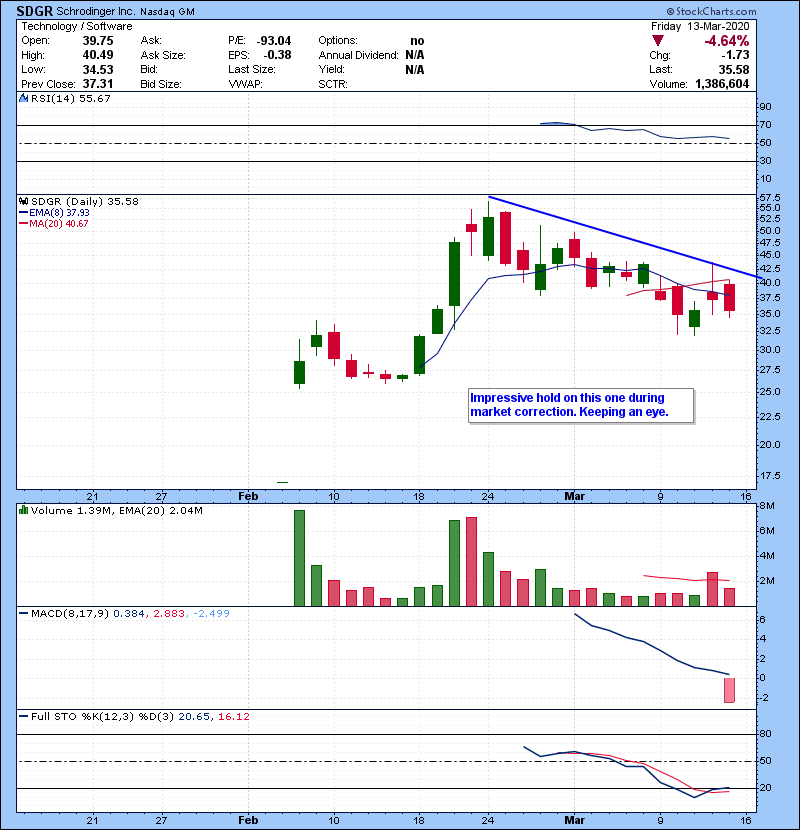Click the -4.64% percent change value
800x830 pixels.
726,41
